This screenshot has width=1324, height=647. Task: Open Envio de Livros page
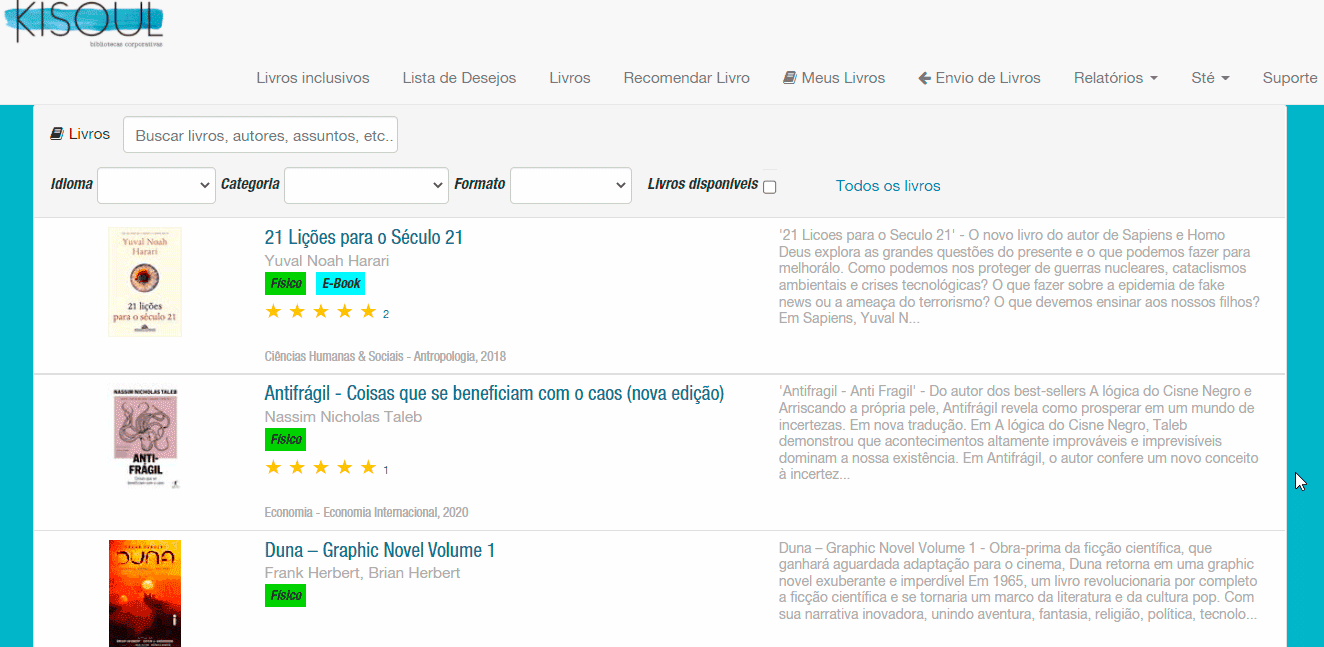pos(979,78)
